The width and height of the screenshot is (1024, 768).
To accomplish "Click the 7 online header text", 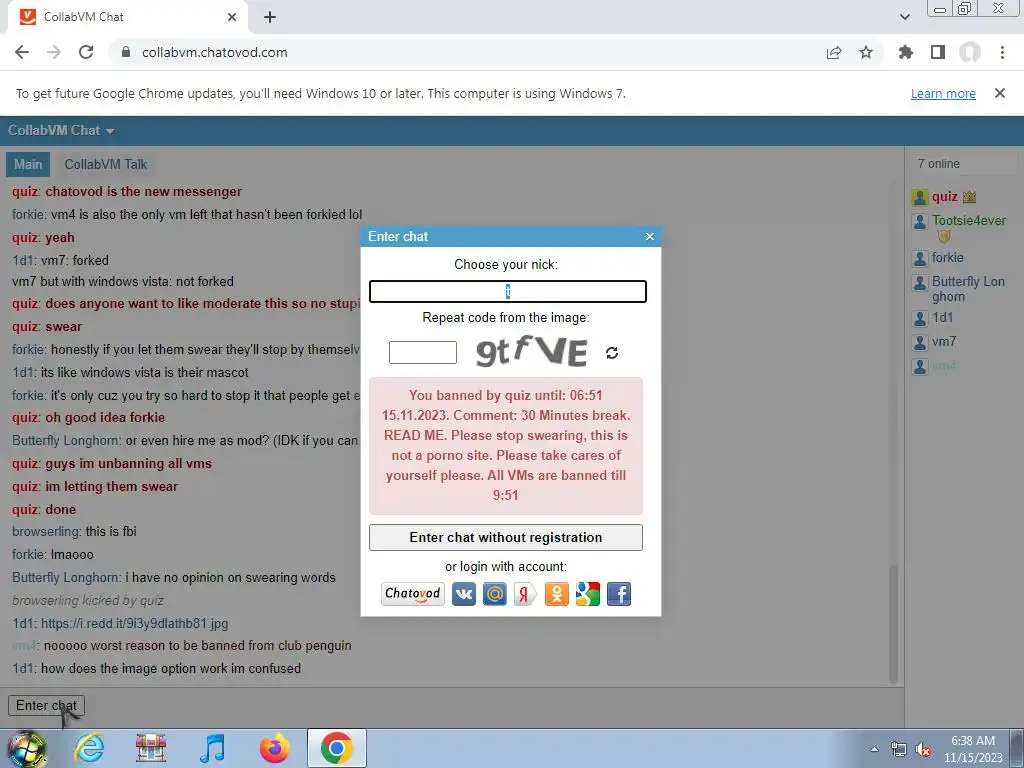I will coord(938,164).
